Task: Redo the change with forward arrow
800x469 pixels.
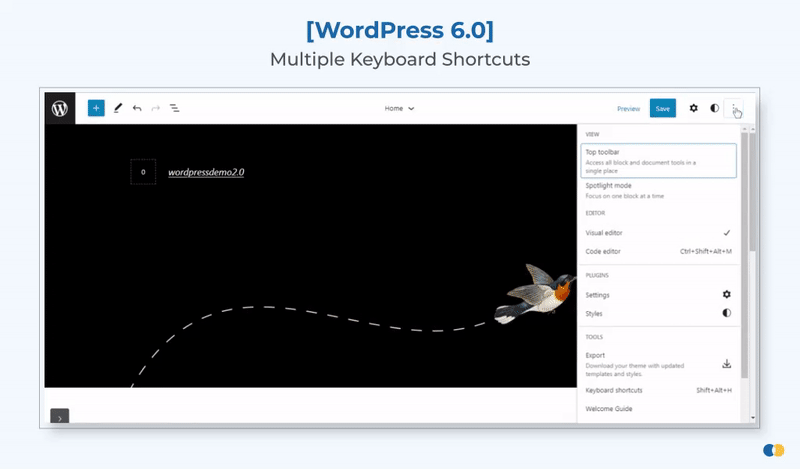Action: pyautogui.click(x=156, y=108)
